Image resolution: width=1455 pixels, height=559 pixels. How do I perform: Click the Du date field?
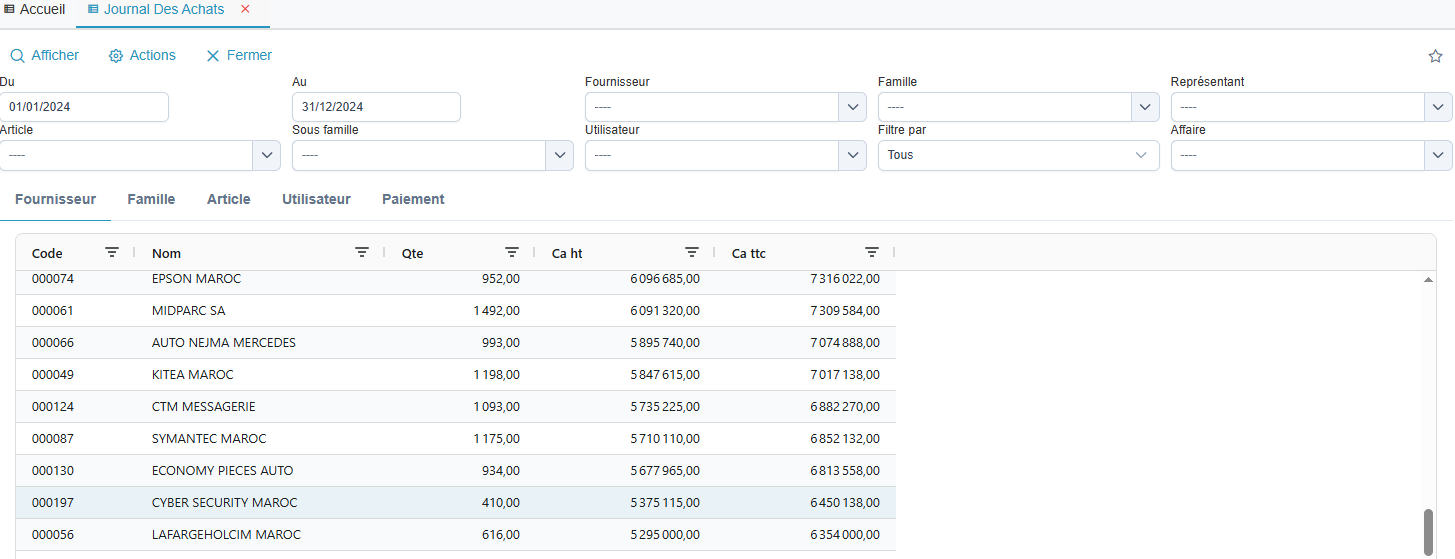(x=84, y=107)
